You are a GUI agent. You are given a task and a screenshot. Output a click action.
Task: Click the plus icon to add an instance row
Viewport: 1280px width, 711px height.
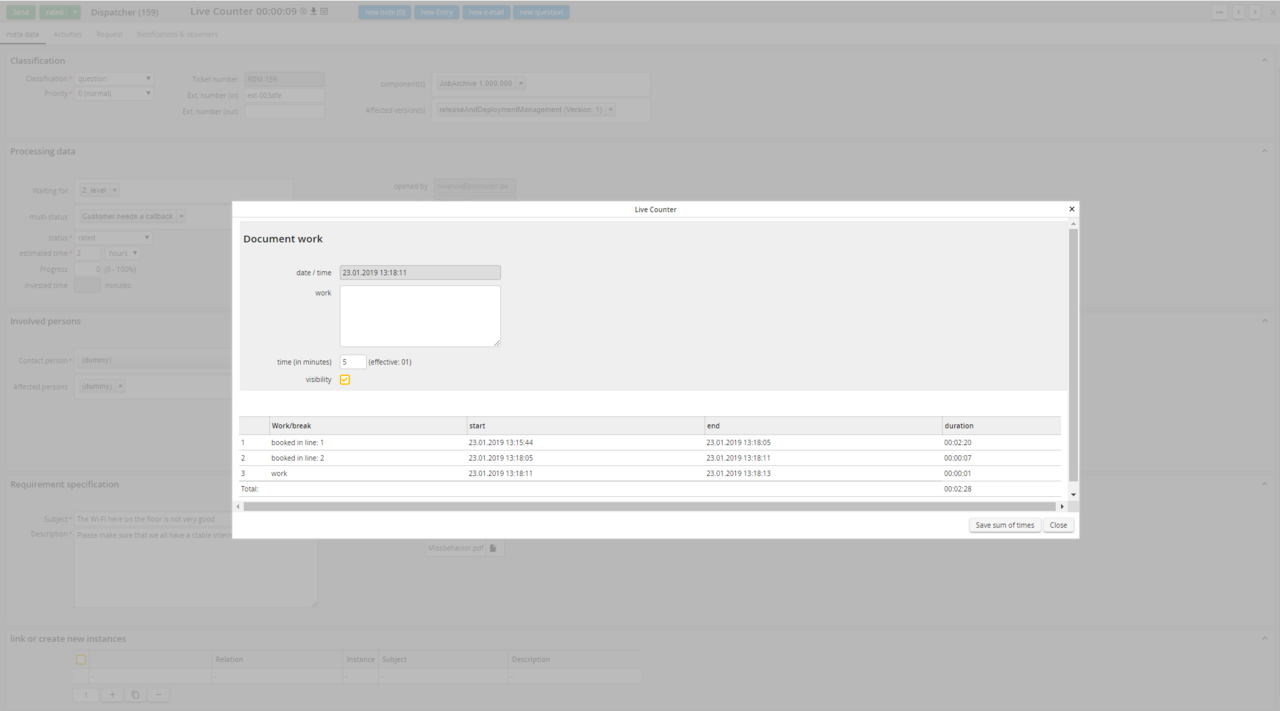112,695
